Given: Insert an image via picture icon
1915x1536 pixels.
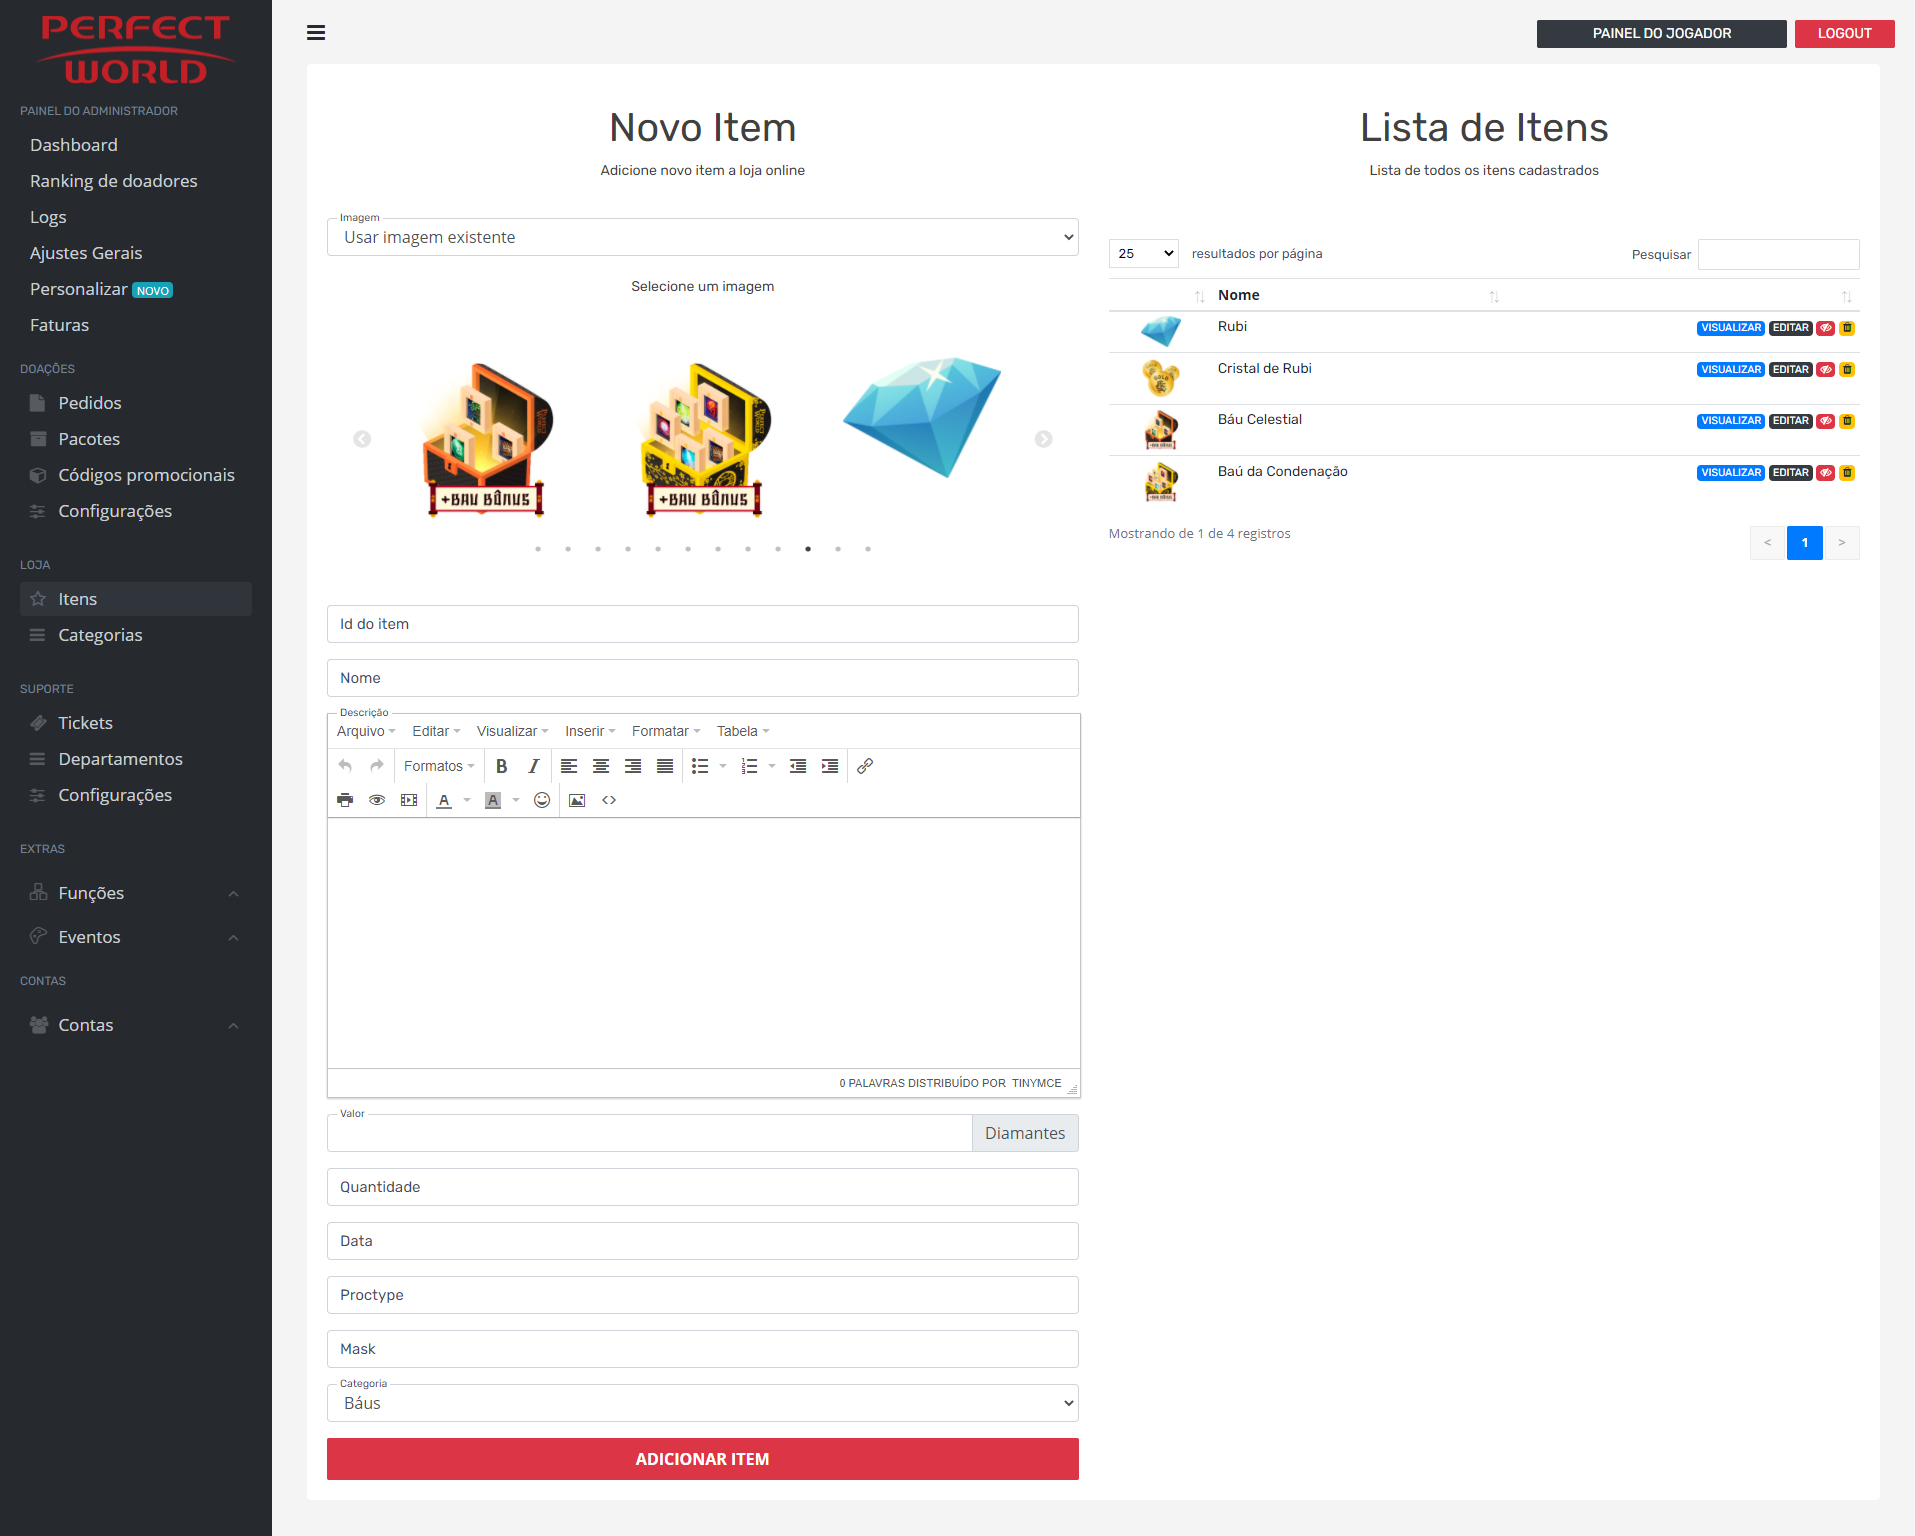Looking at the screenshot, I should click(x=577, y=800).
